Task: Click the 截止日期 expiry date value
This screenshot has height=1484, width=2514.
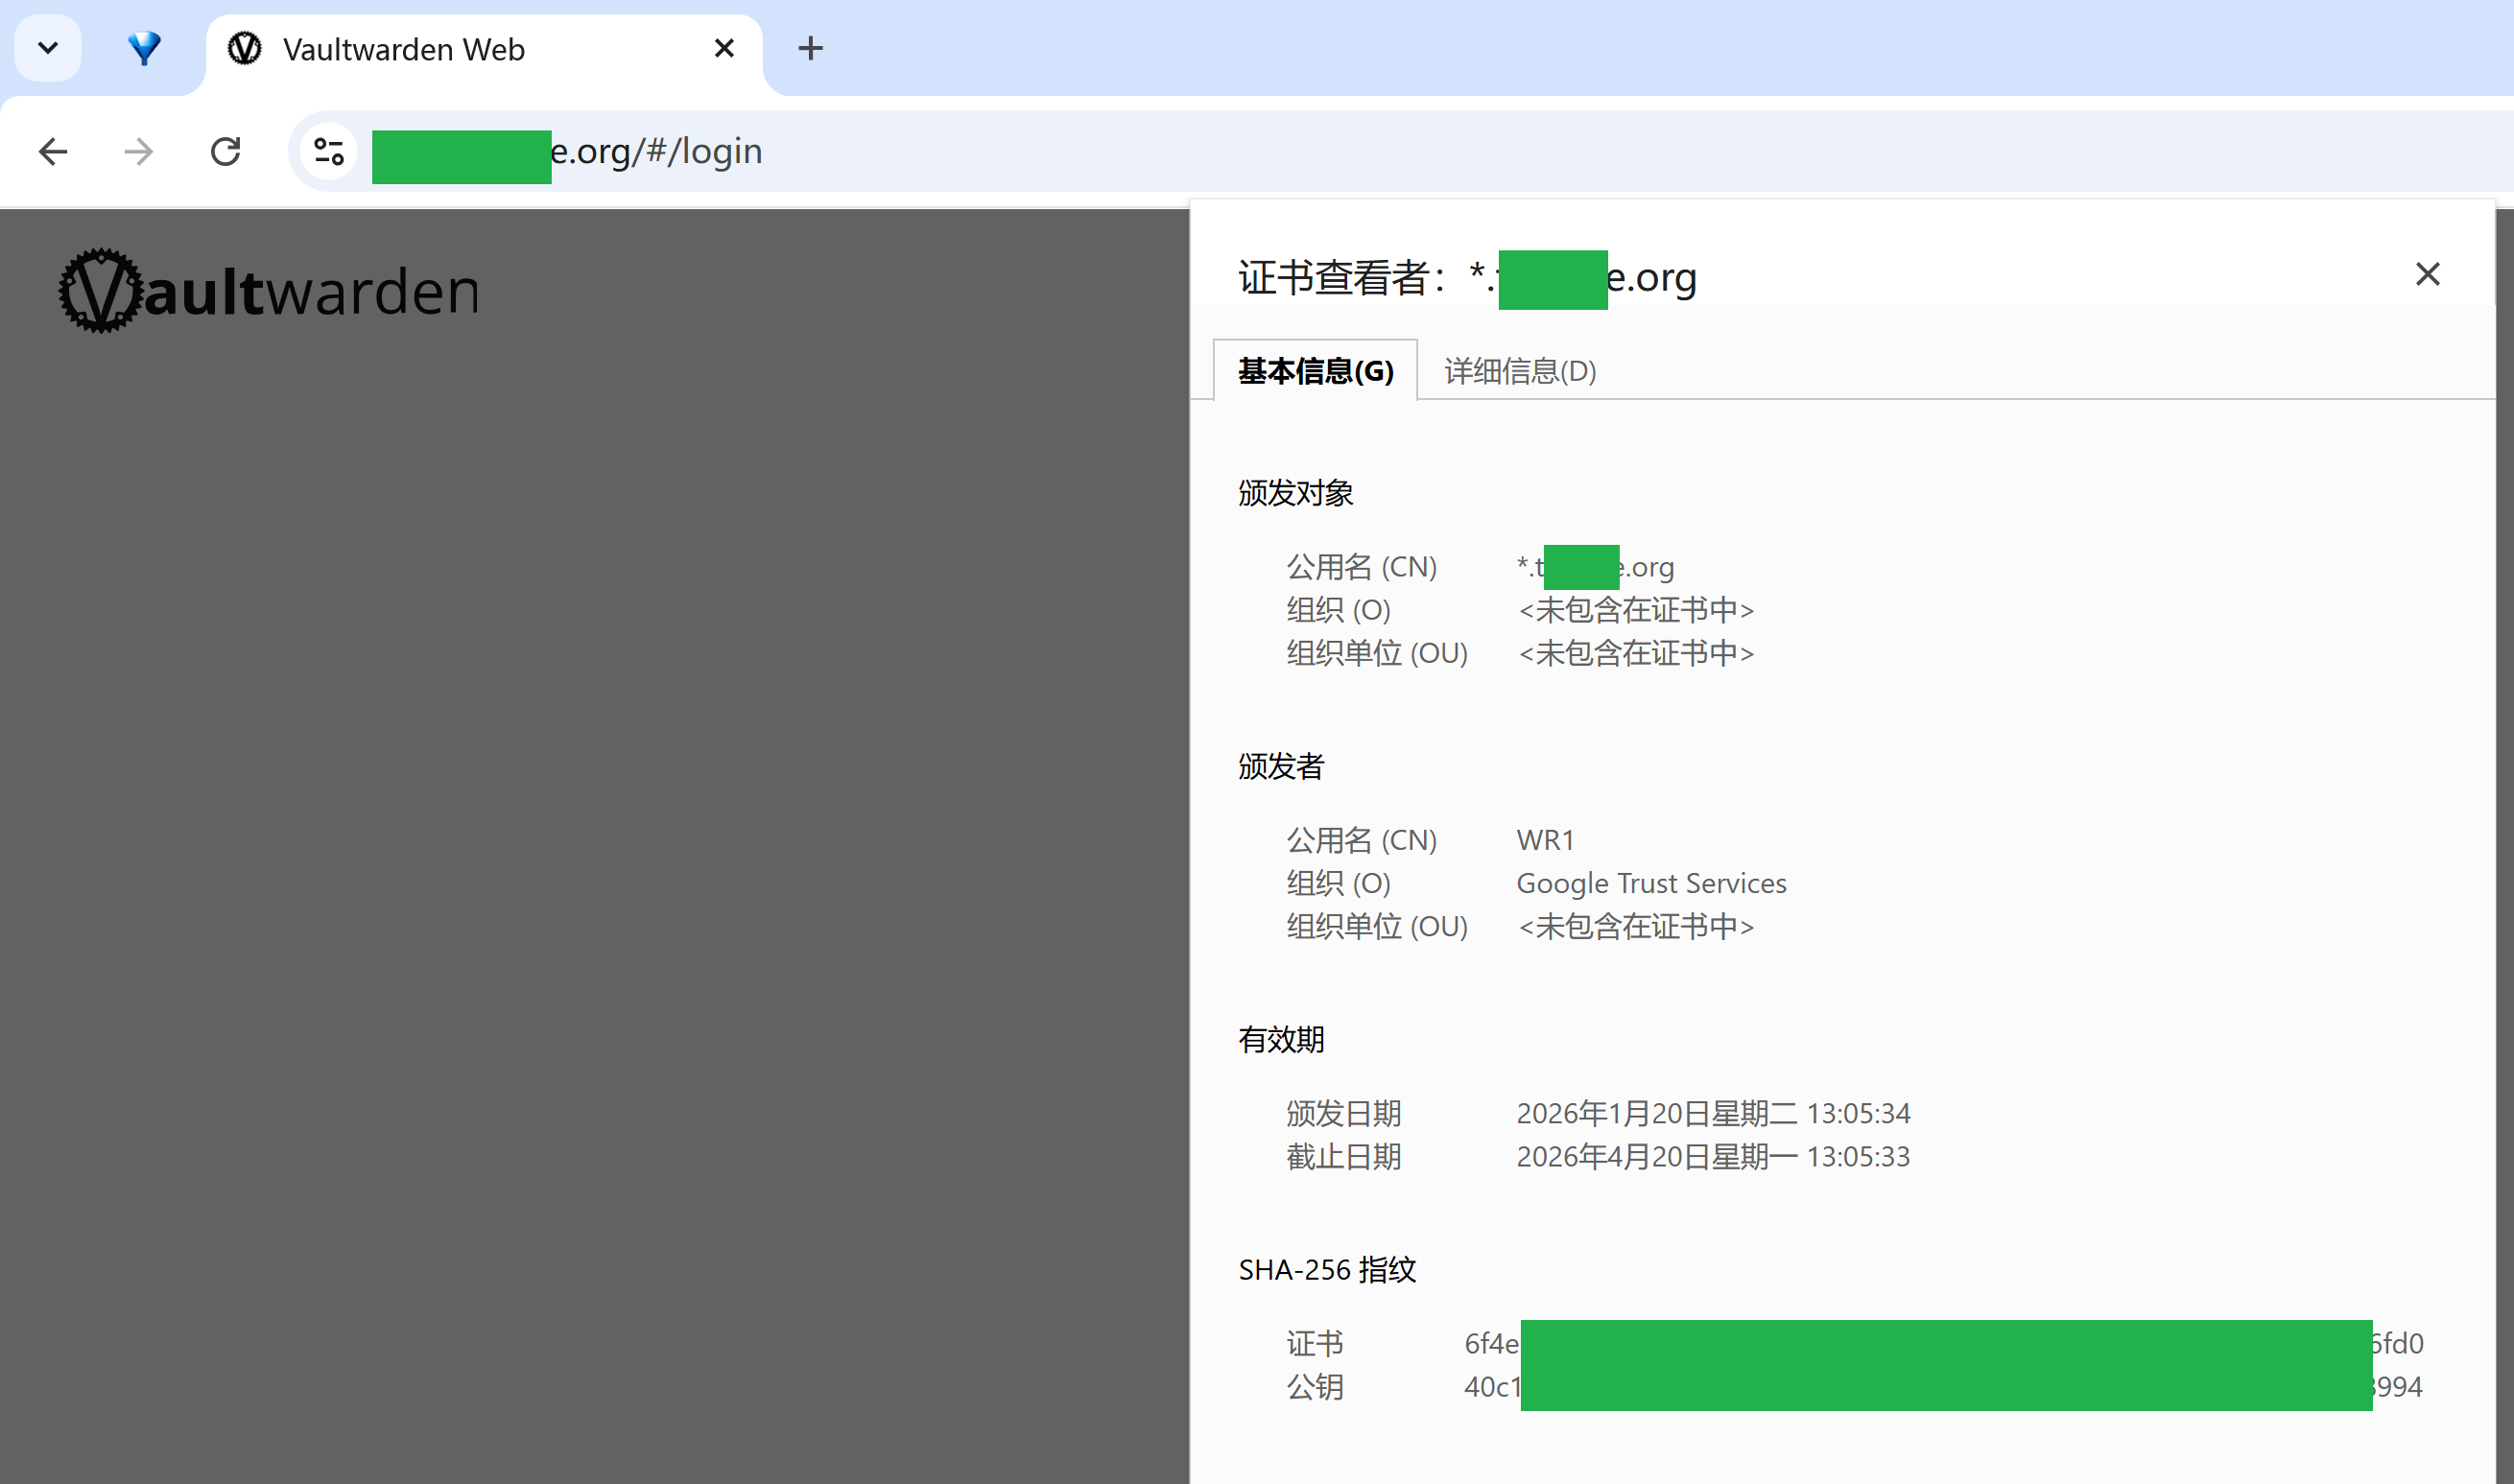Action: [1713, 1157]
